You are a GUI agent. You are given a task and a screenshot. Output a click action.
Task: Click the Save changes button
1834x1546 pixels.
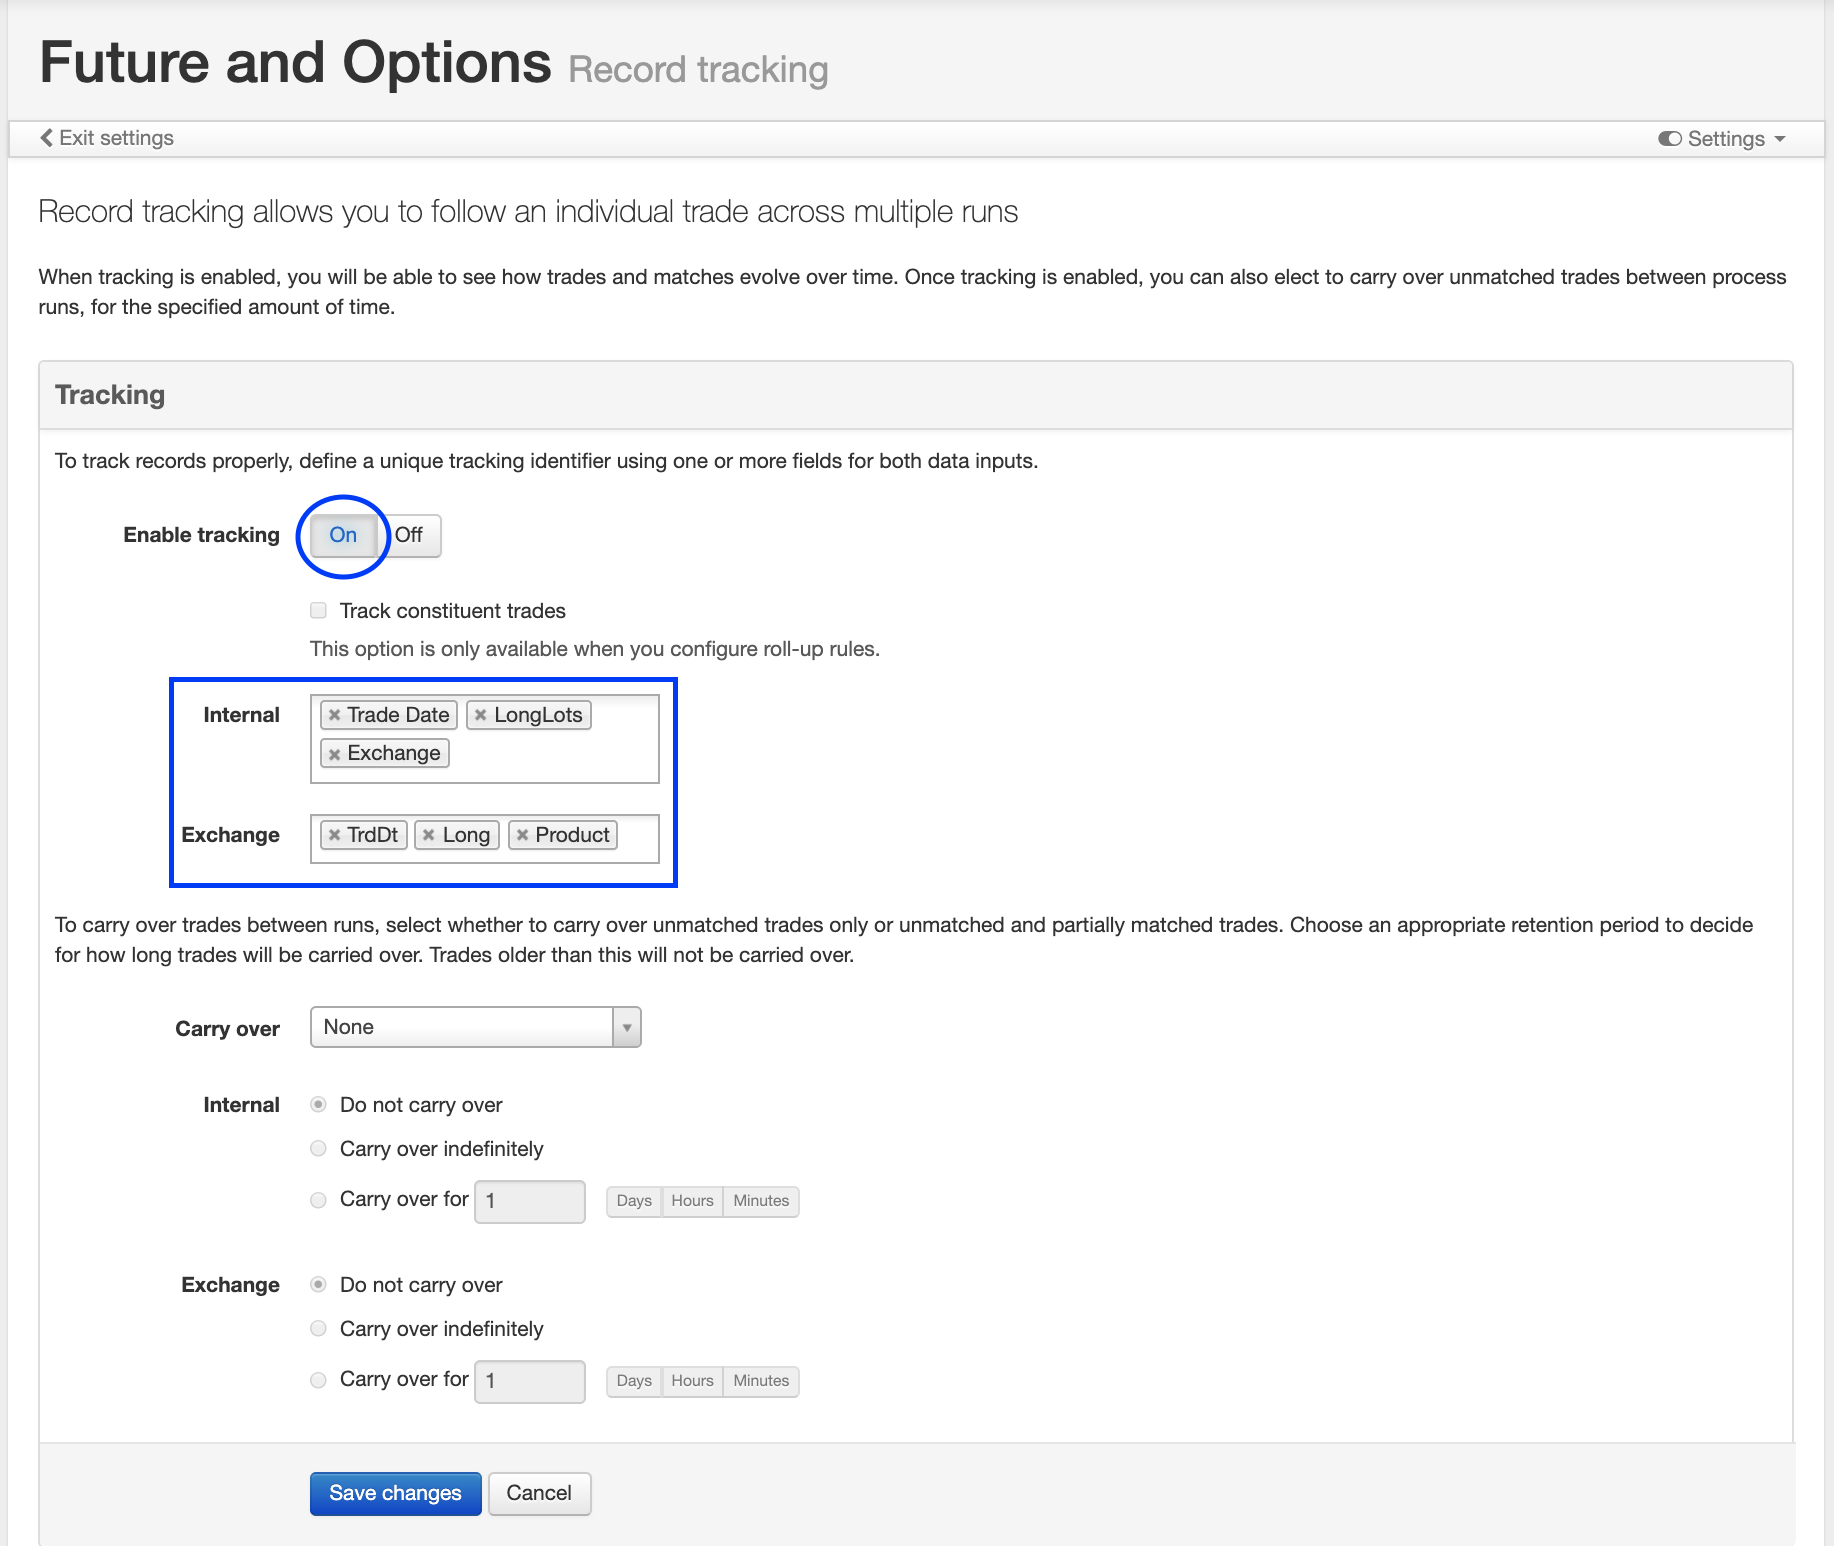point(395,1493)
